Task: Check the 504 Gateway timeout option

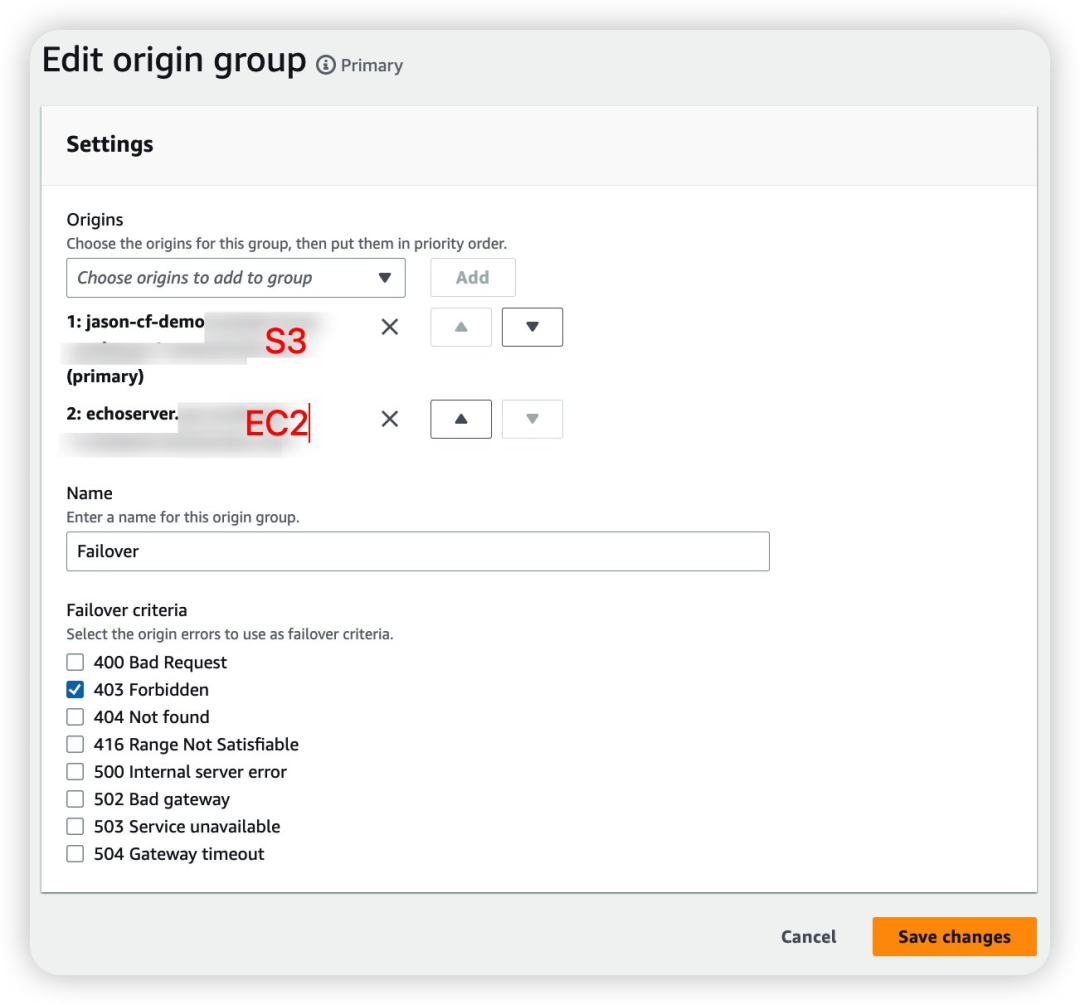Action: coord(75,854)
